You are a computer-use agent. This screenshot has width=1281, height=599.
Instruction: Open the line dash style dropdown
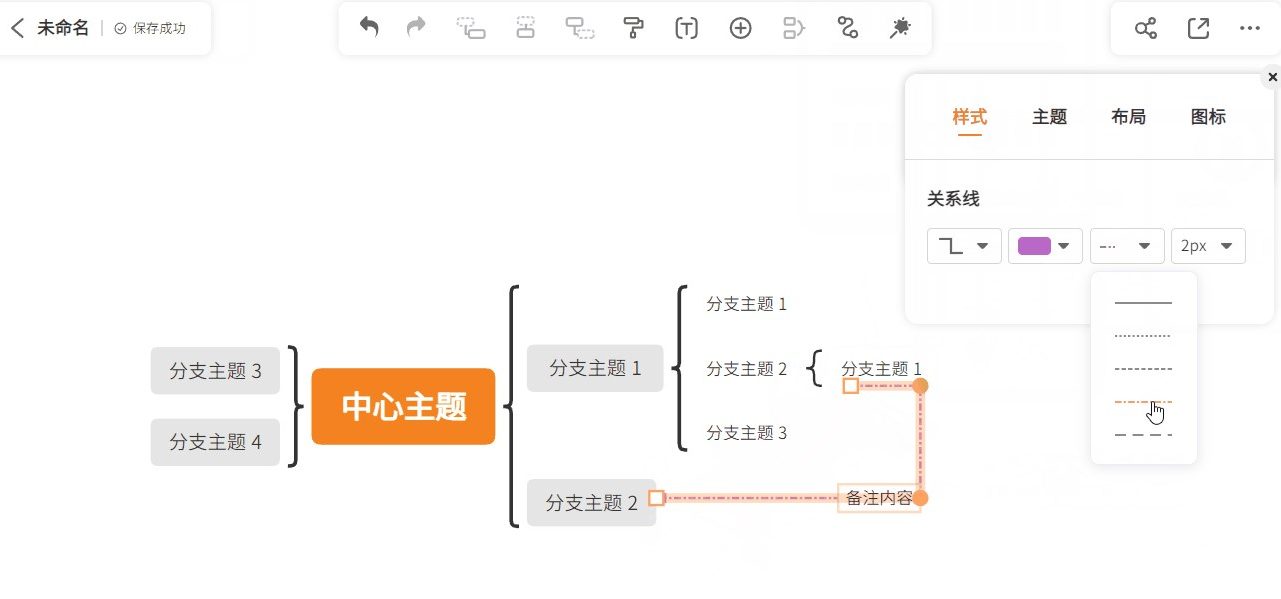1127,246
